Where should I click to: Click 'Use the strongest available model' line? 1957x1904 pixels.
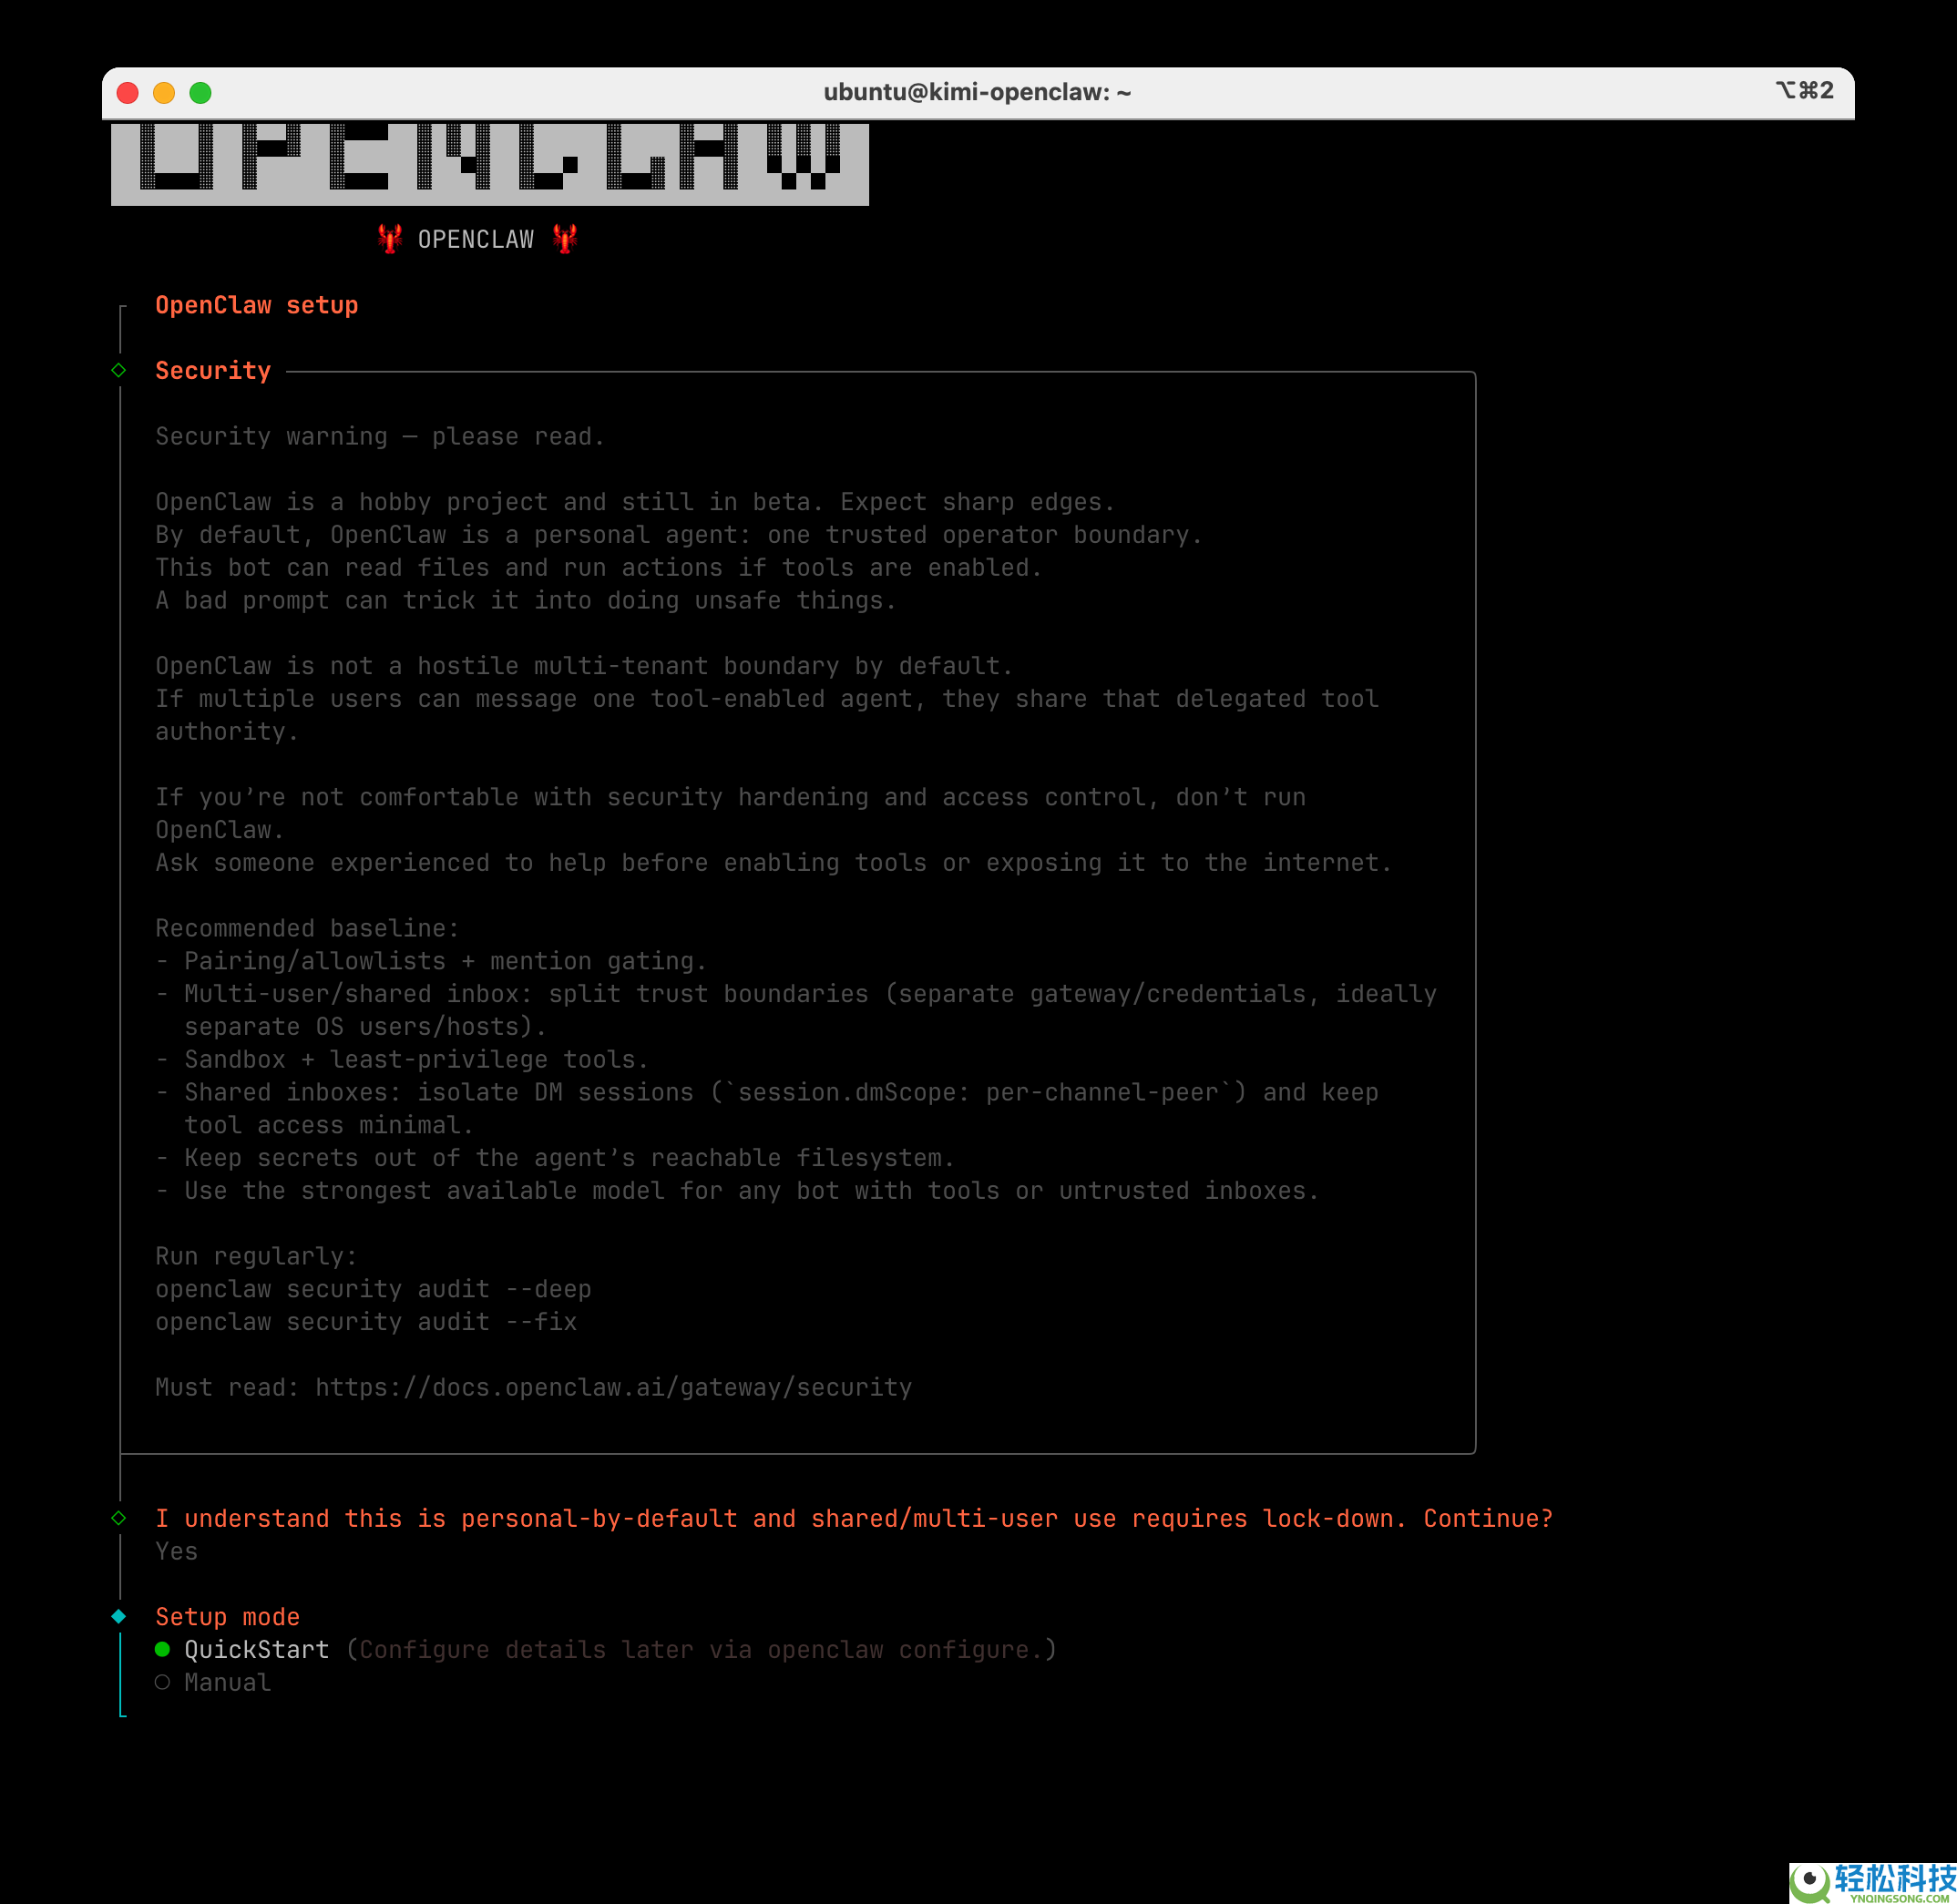point(737,1191)
